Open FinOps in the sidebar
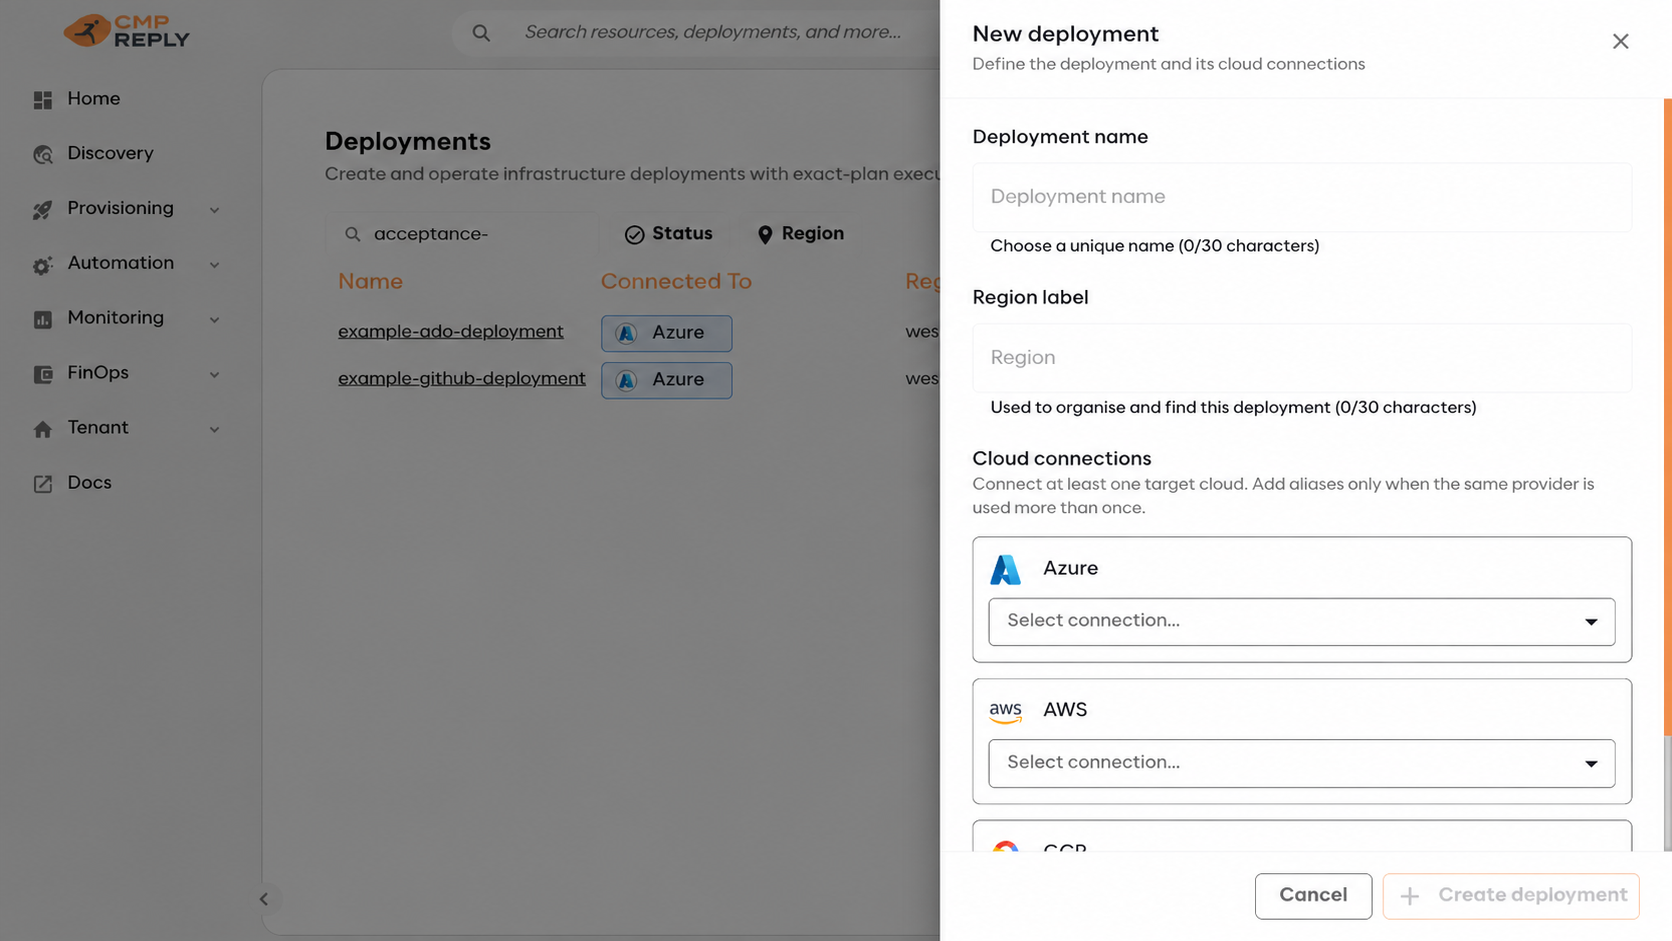1672x941 pixels. pos(98,373)
